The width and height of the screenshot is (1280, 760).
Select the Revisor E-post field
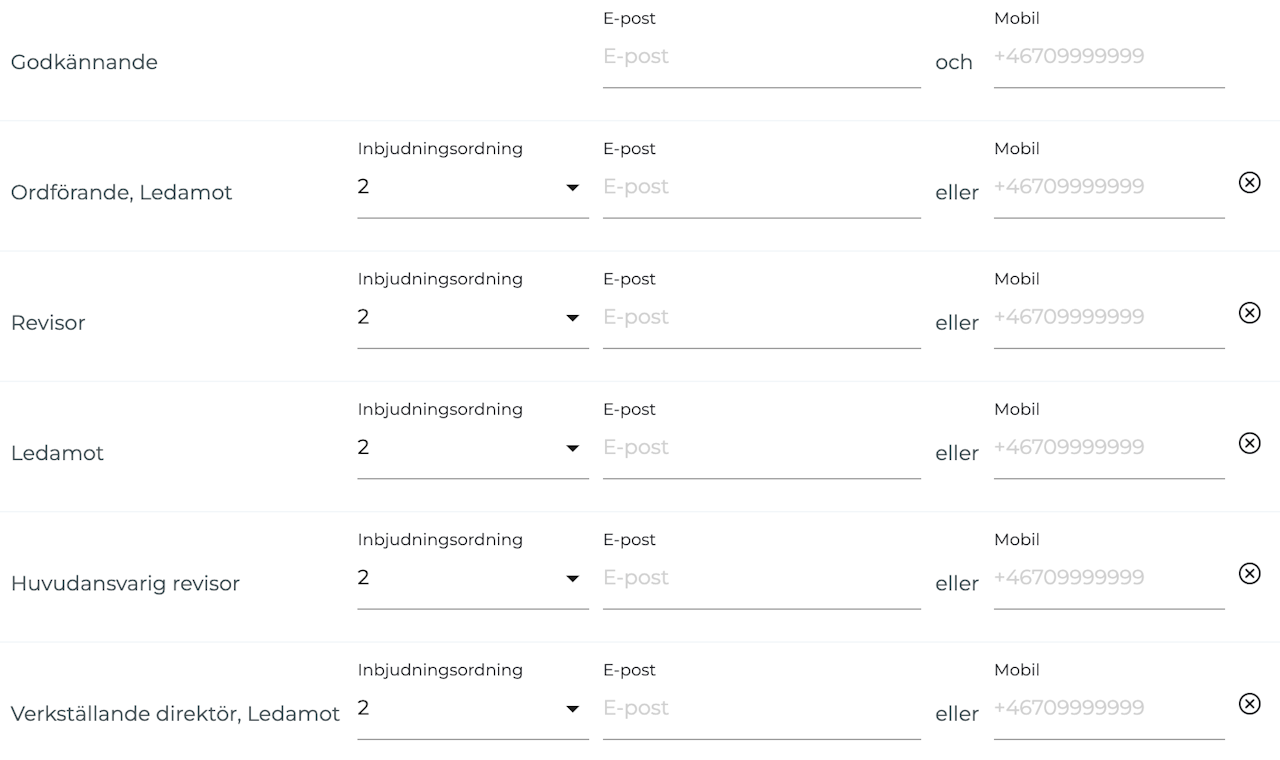pyautogui.click(x=761, y=317)
